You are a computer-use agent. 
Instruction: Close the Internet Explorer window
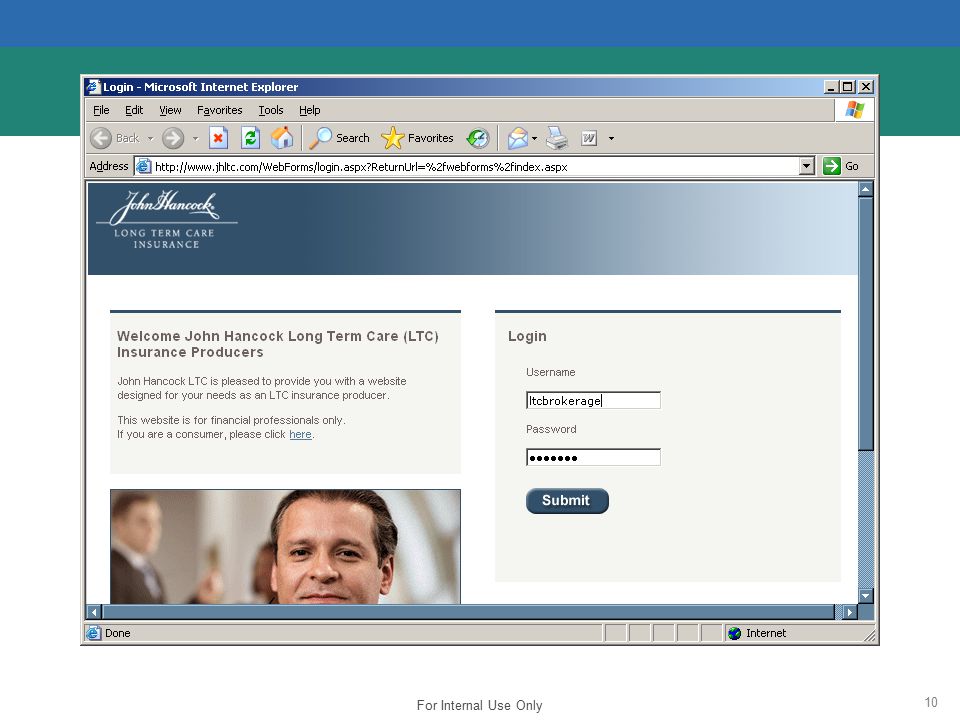(866, 87)
